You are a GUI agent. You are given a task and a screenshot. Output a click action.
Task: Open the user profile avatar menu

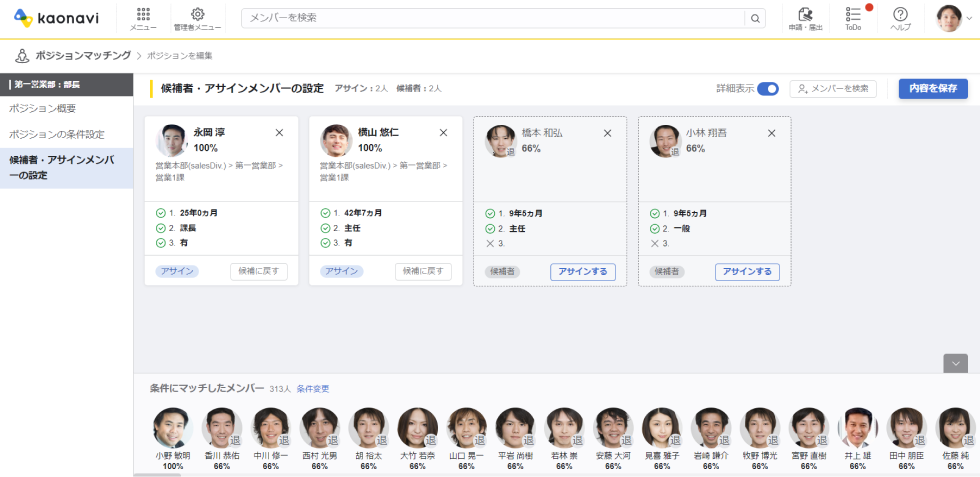(949, 18)
